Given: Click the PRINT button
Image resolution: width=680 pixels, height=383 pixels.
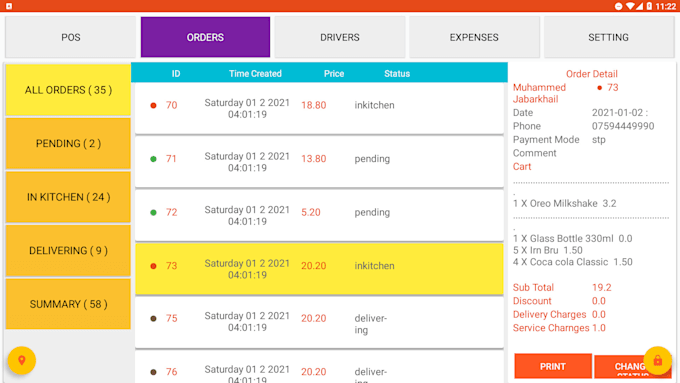Looking at the screenshot, I should (553, 367).
